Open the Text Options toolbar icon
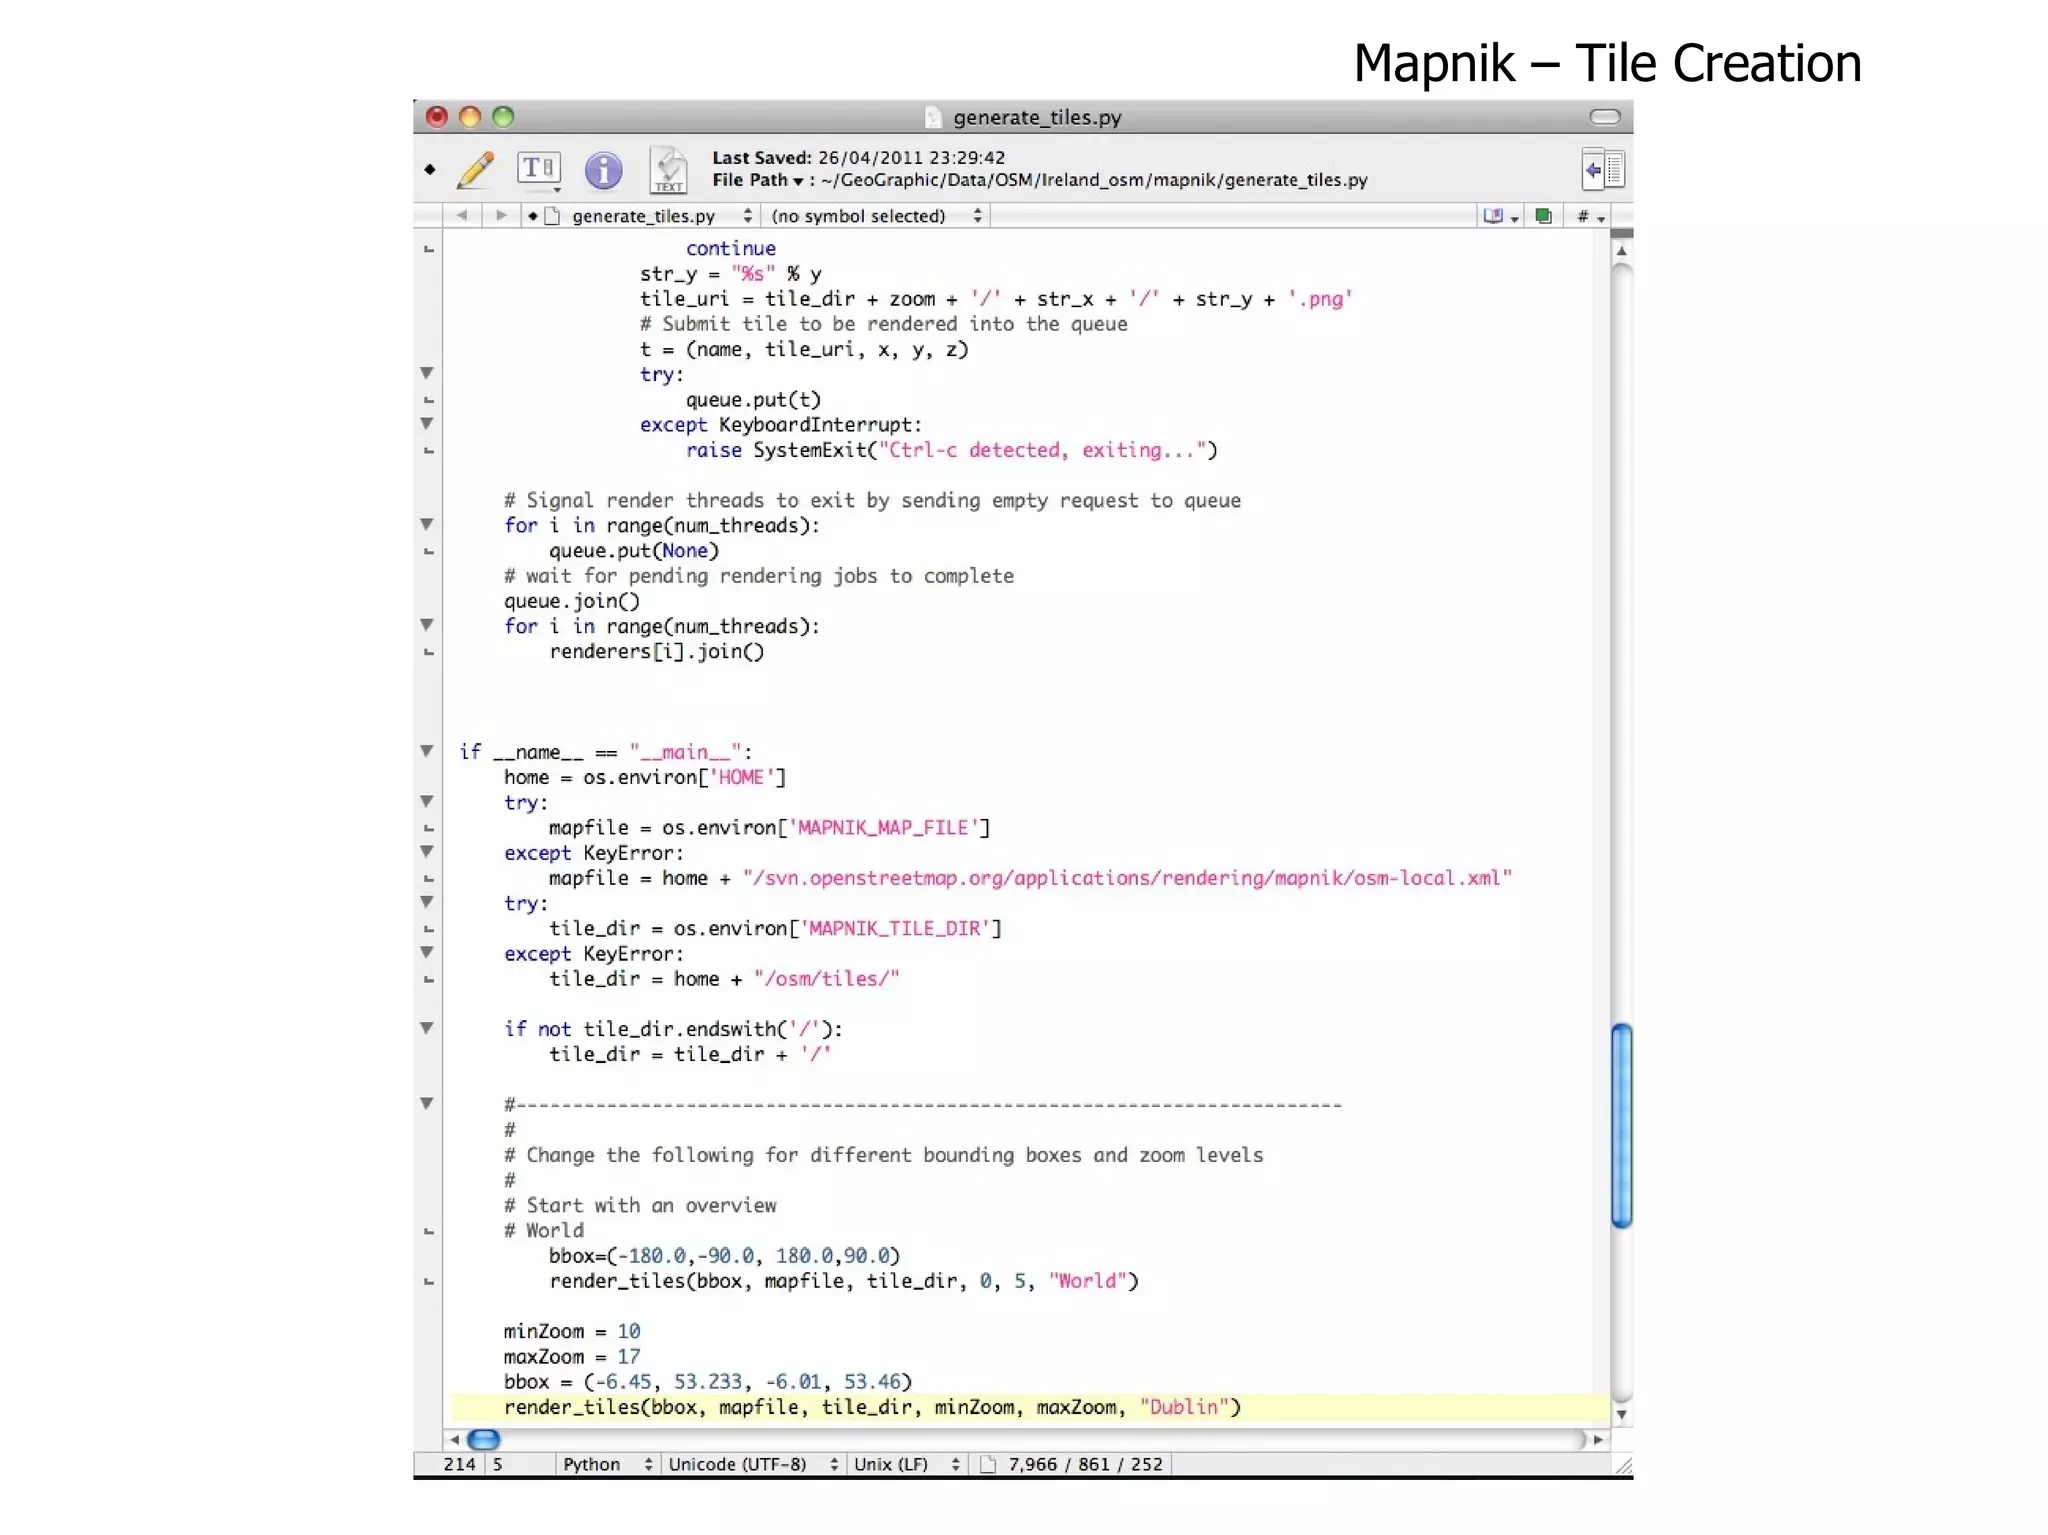This screenshot has height=1535, width=2048. click(x=539, y=169)
